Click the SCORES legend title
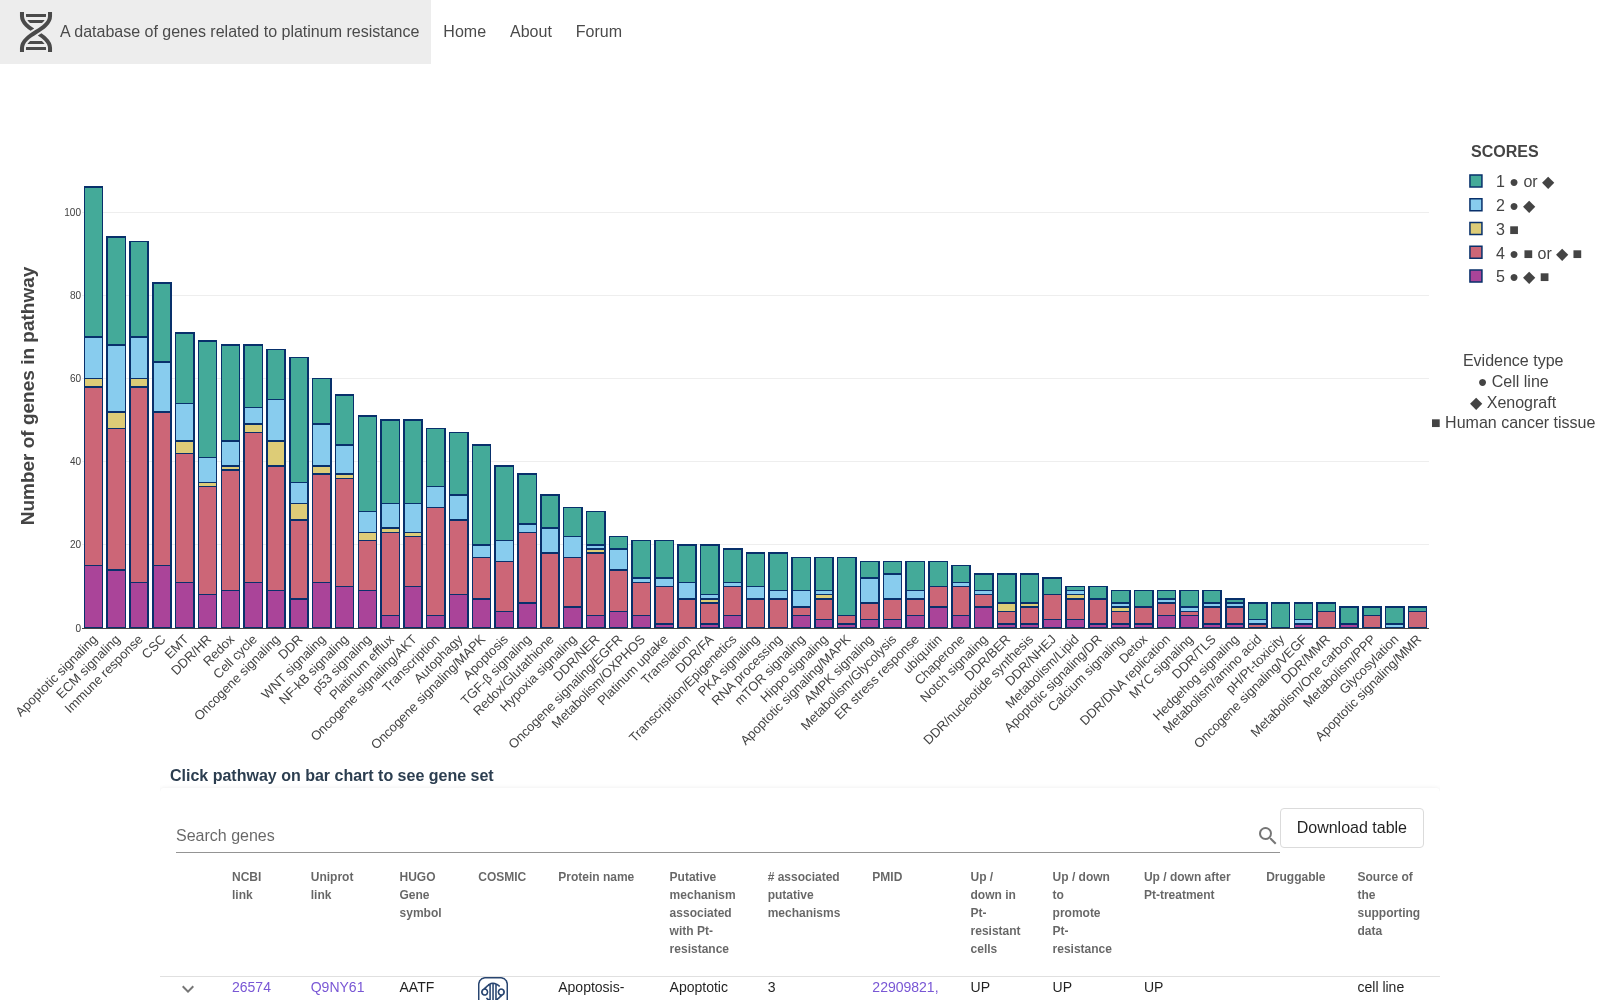The image size is (1600, 1000). pos(1504,151)
